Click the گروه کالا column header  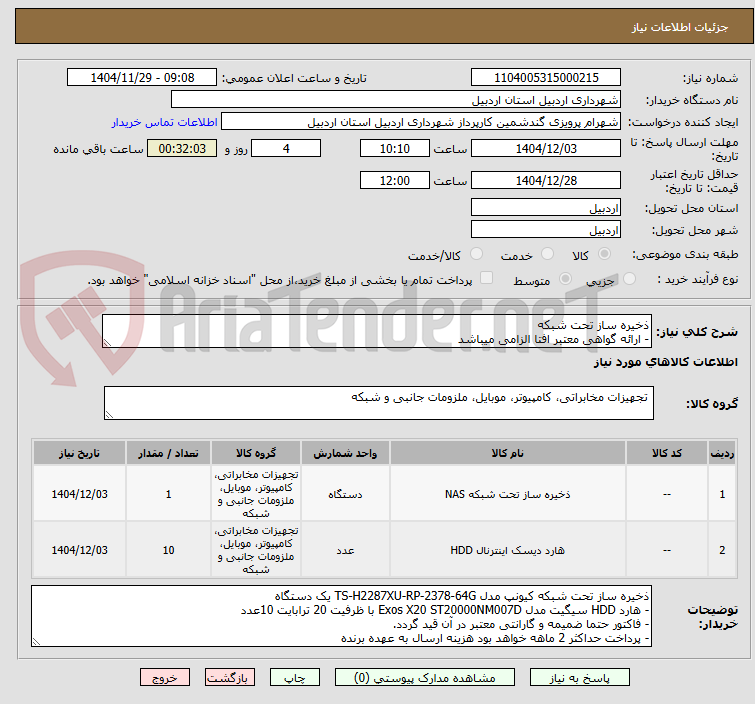(x=256, y=453)
